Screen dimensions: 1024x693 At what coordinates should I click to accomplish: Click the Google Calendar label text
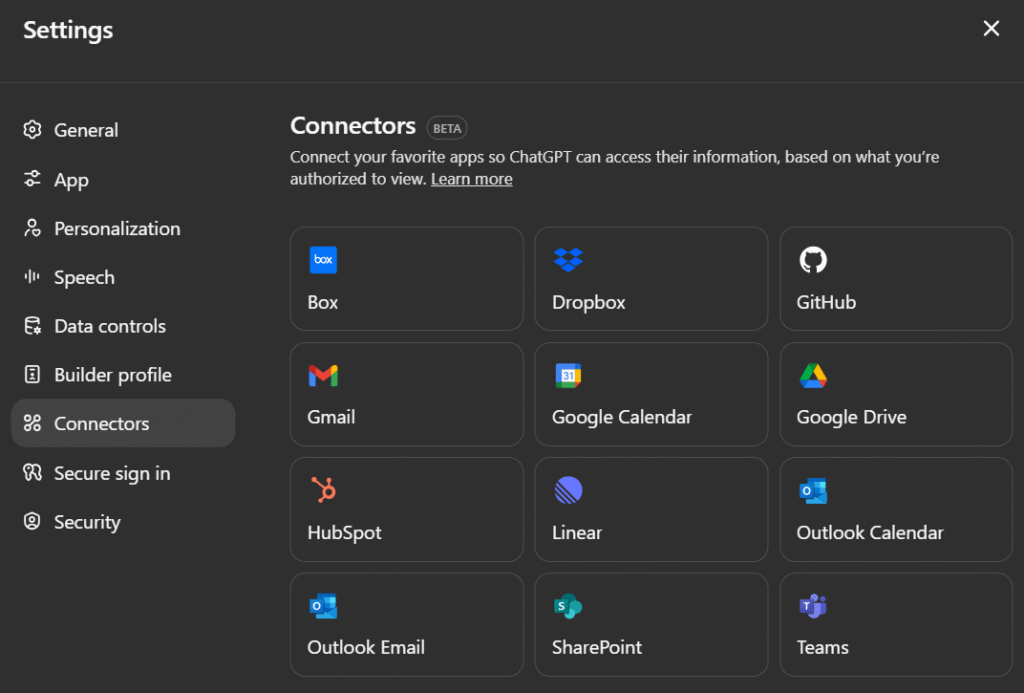622,417
